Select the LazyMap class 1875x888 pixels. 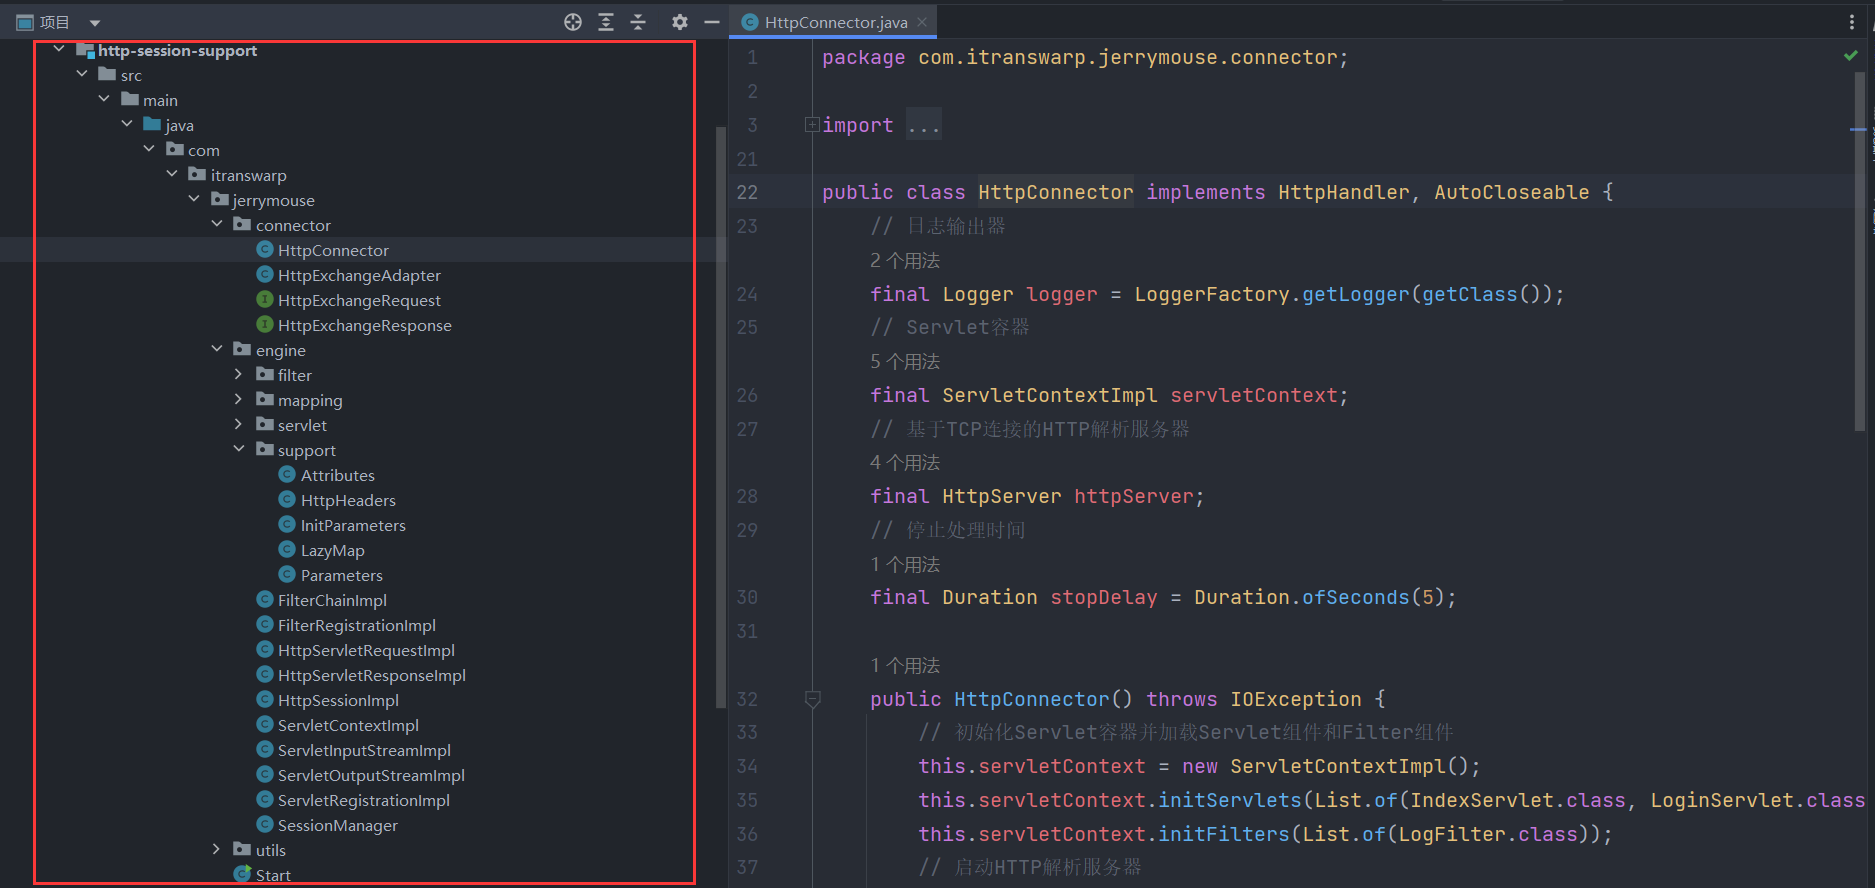click(333, 550)
